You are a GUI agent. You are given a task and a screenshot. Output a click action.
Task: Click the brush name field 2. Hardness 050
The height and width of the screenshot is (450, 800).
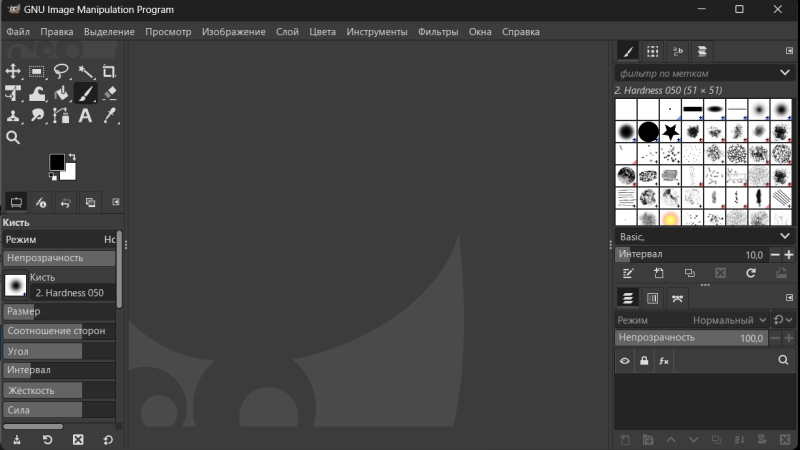72,293
